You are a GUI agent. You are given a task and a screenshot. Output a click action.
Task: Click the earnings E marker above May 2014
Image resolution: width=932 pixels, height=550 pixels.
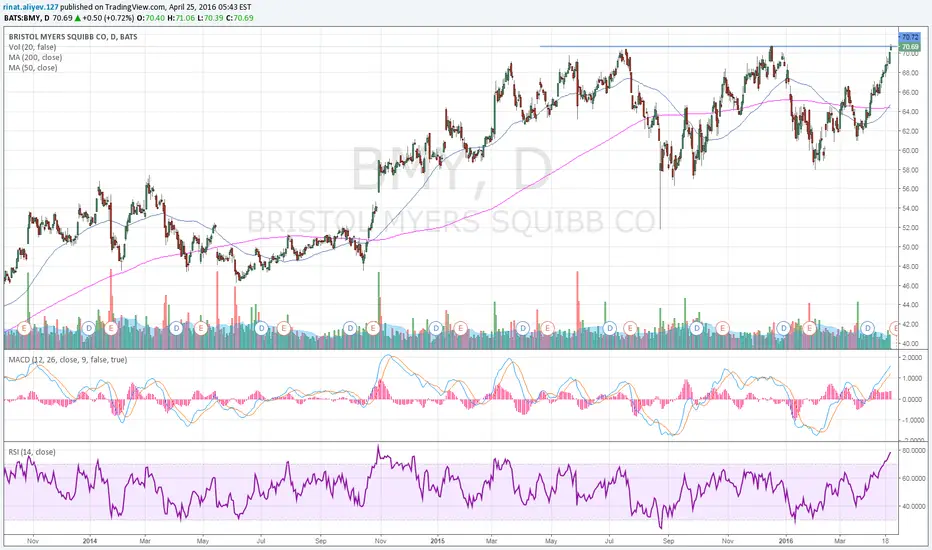tap(200, 328)
